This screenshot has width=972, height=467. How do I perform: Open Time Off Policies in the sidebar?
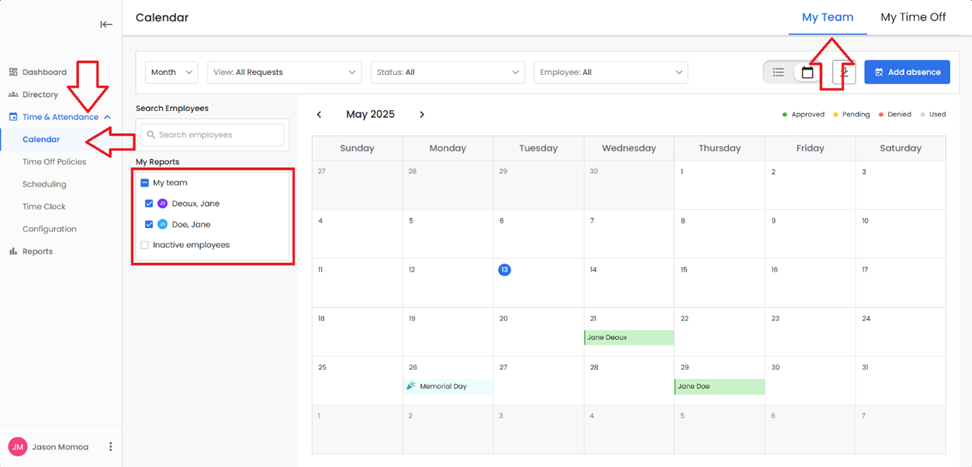(x=54, y=162)
